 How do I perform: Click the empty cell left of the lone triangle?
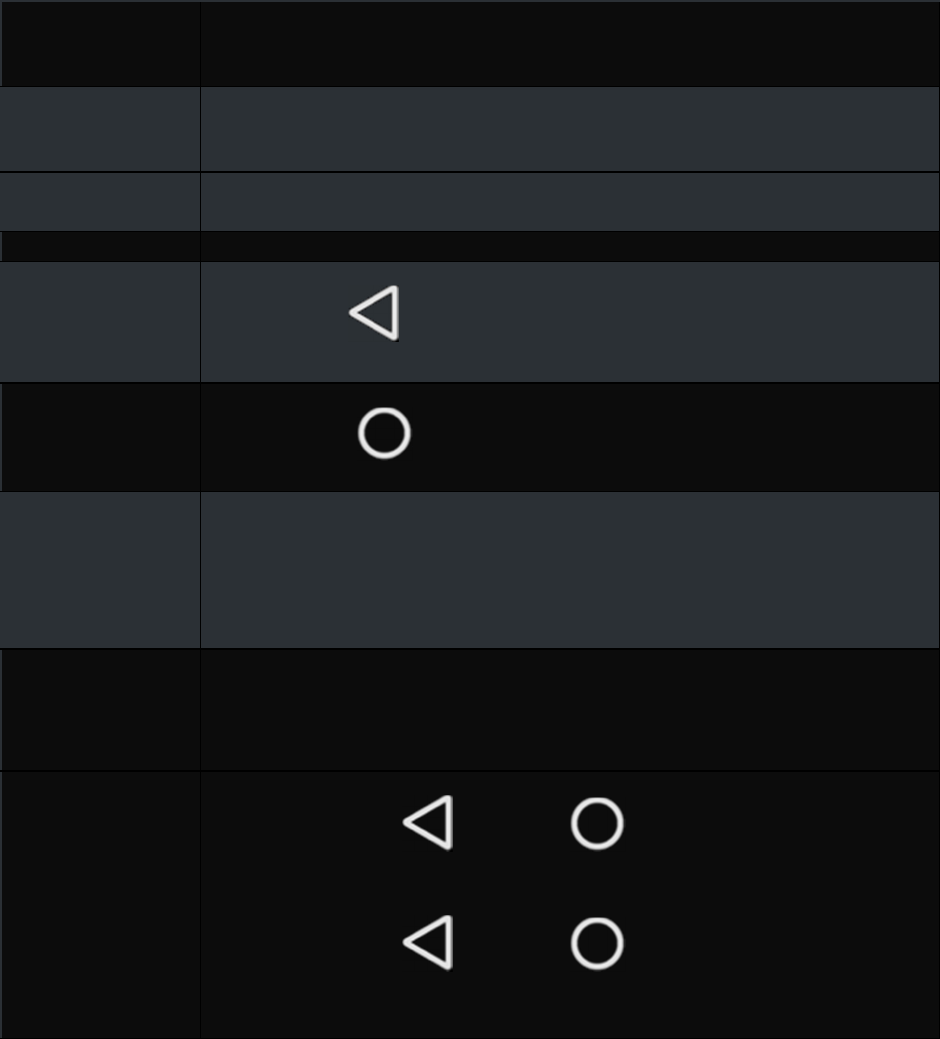[100, 322]
